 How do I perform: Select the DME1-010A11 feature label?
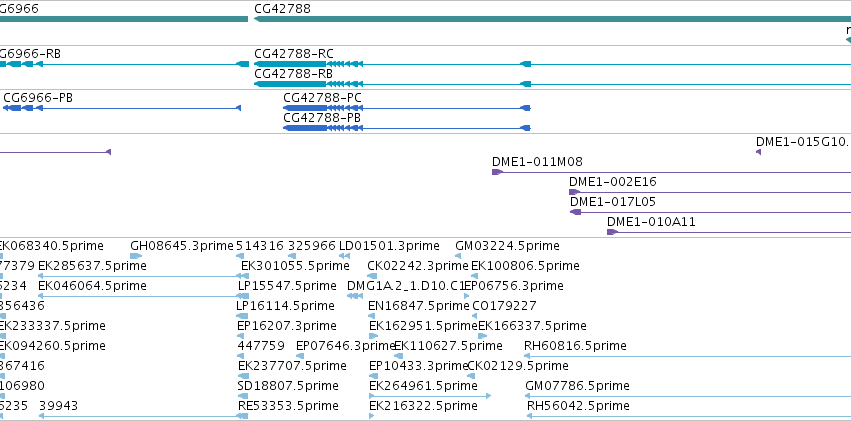click(x=651, y=222)
